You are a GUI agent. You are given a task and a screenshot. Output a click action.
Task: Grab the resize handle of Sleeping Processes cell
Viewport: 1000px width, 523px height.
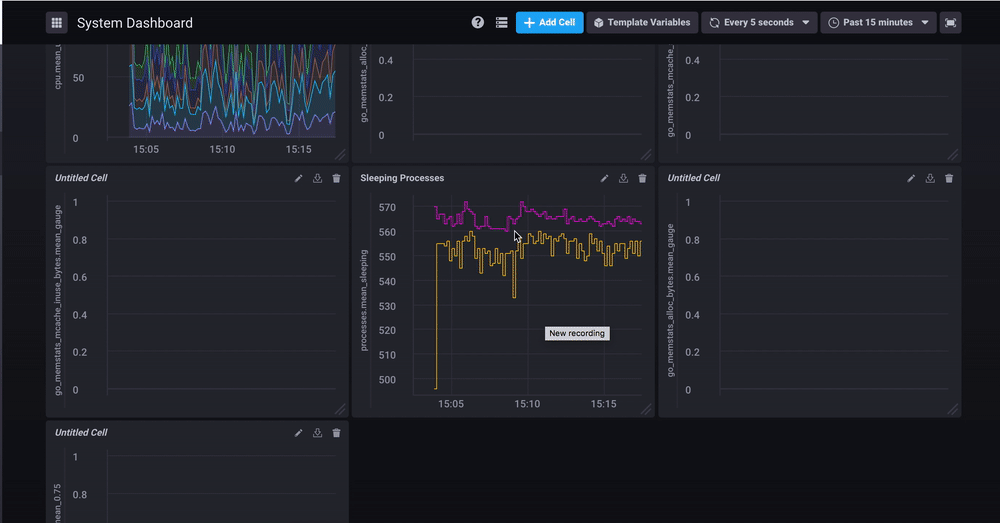pos(646,409)
